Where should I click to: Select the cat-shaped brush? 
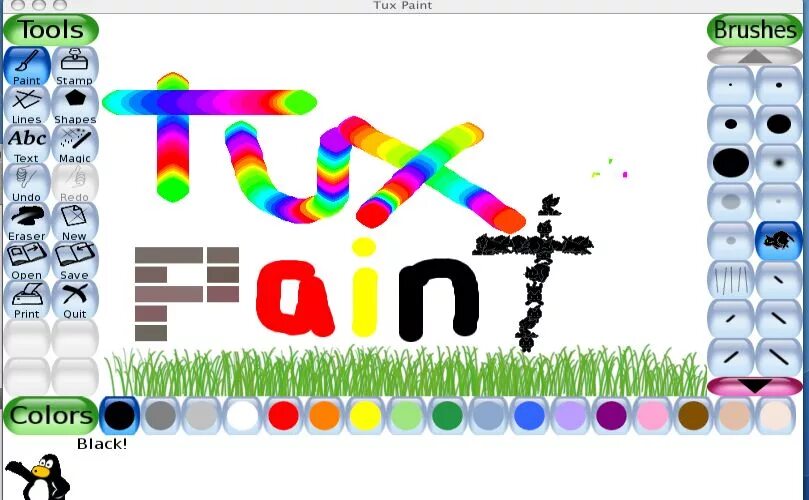coord(779,240)
